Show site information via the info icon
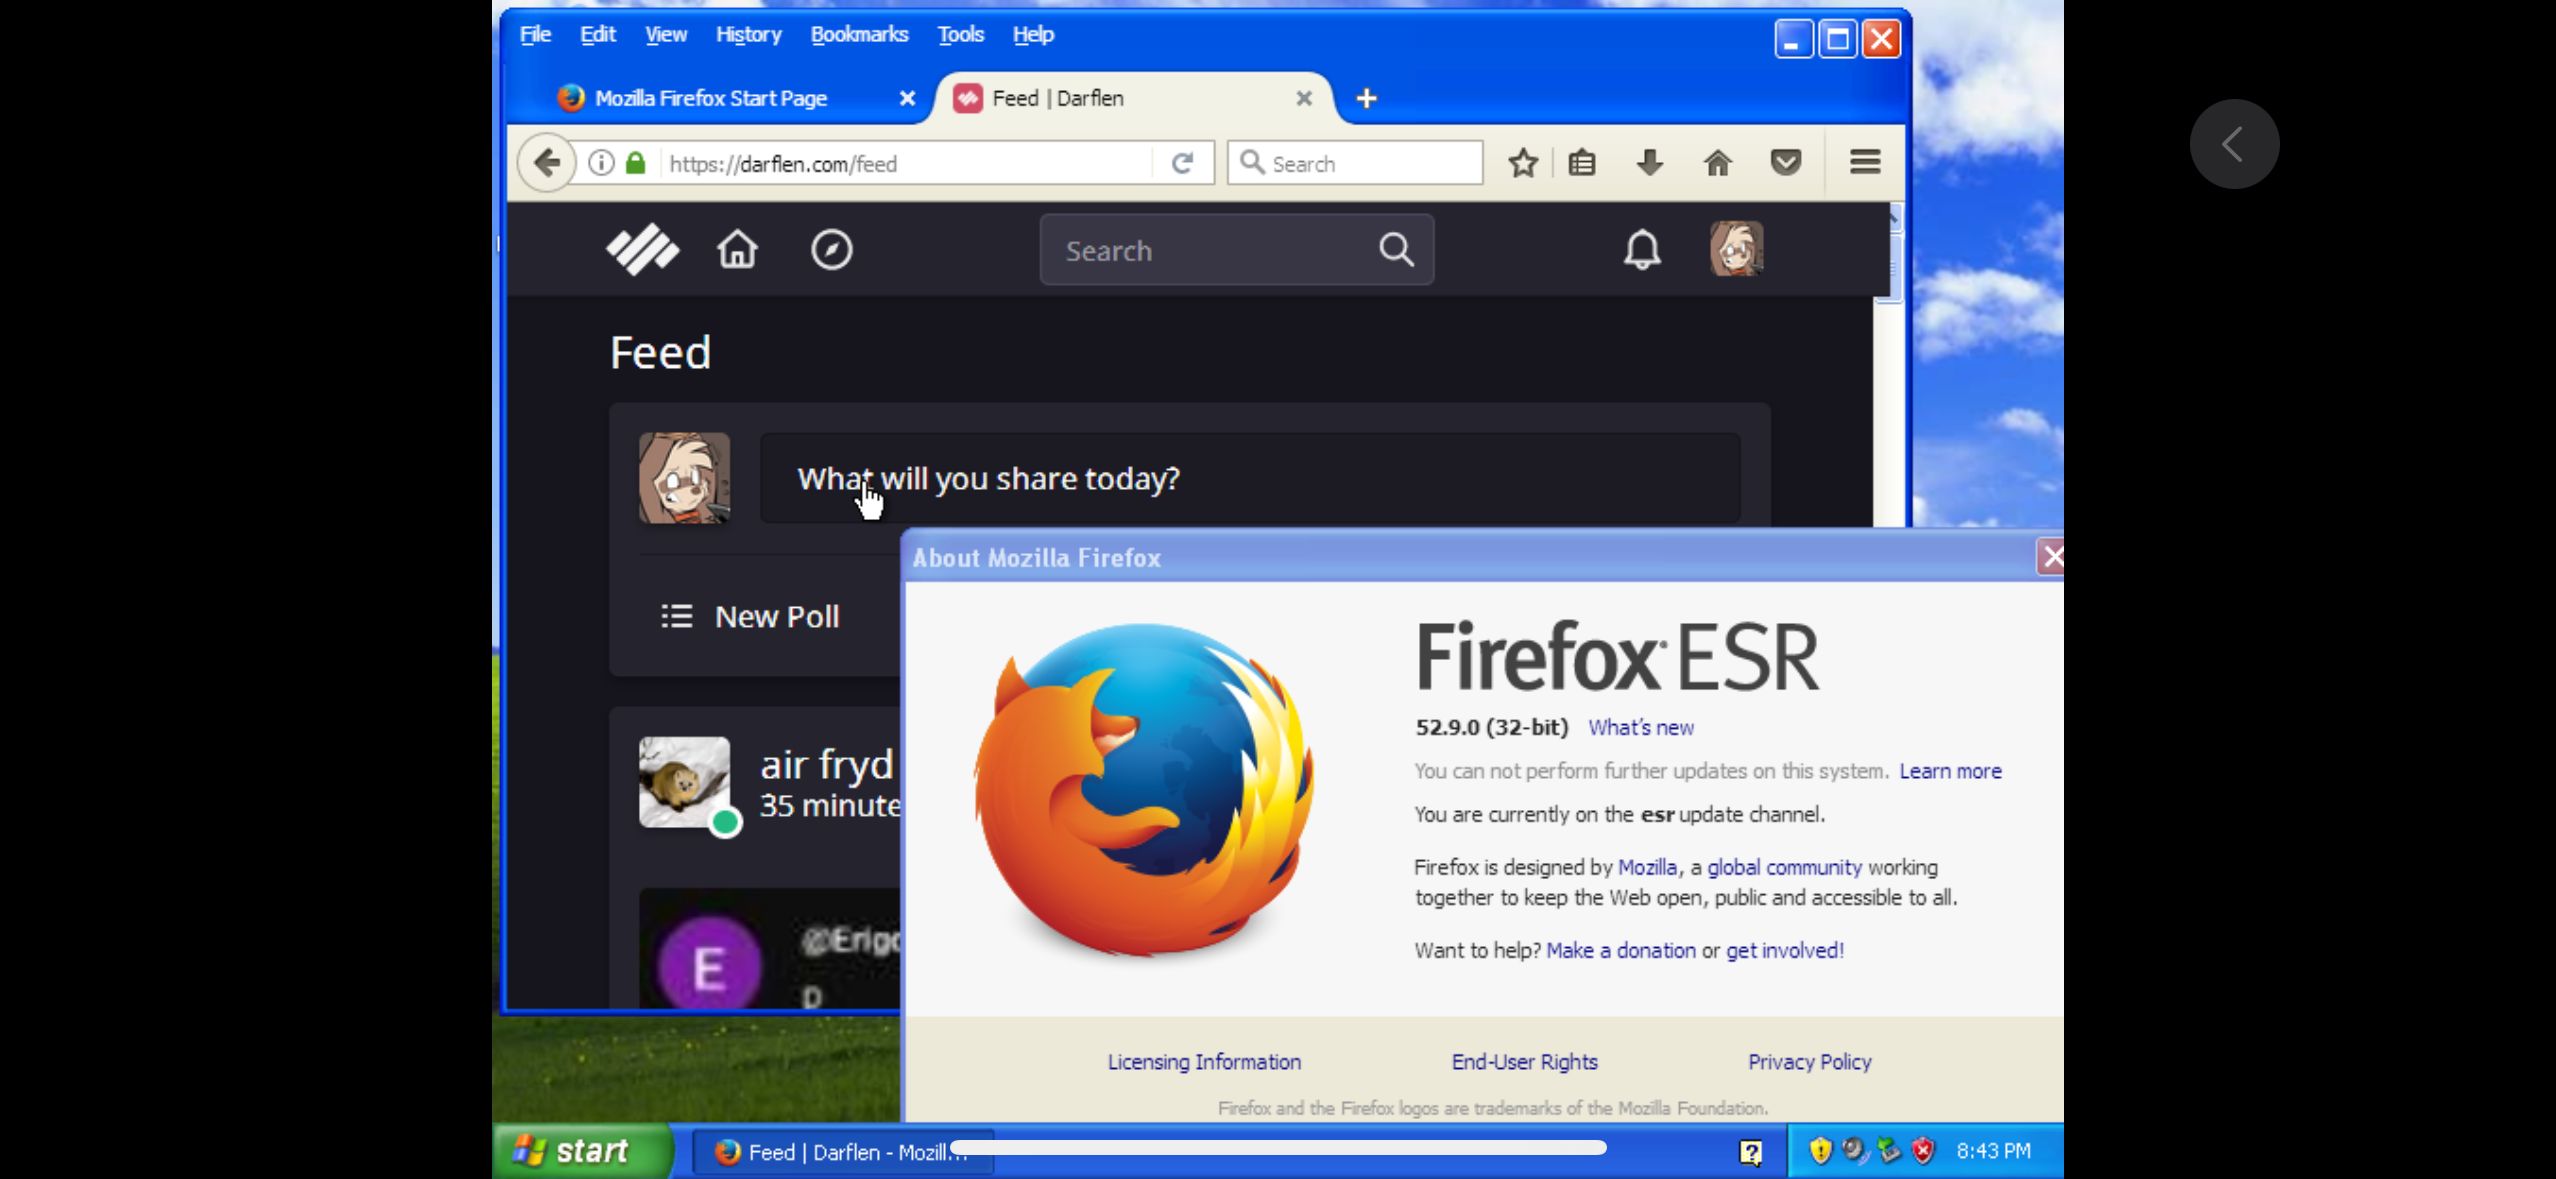Viewport: 2556px width, 1179px height. [601, 163]
